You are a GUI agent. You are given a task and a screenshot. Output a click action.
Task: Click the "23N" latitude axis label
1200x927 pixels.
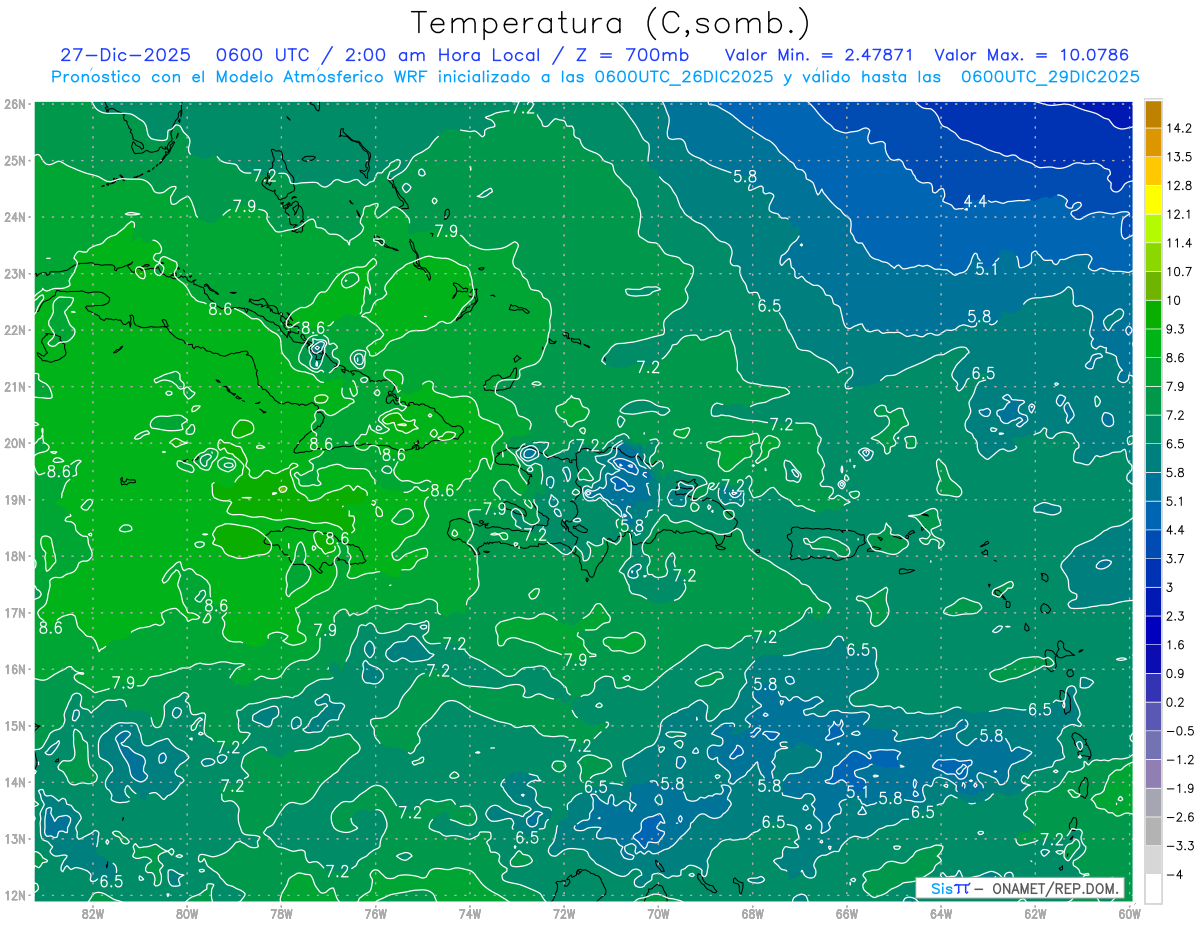15,274
